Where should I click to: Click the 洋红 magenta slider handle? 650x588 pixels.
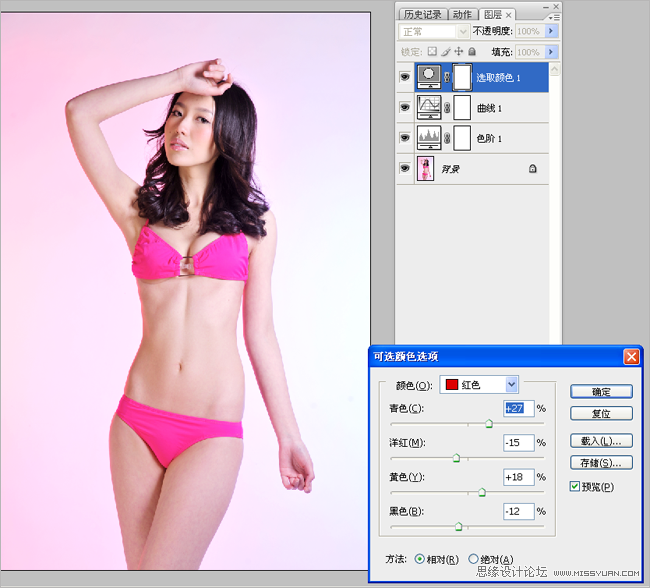456,458
